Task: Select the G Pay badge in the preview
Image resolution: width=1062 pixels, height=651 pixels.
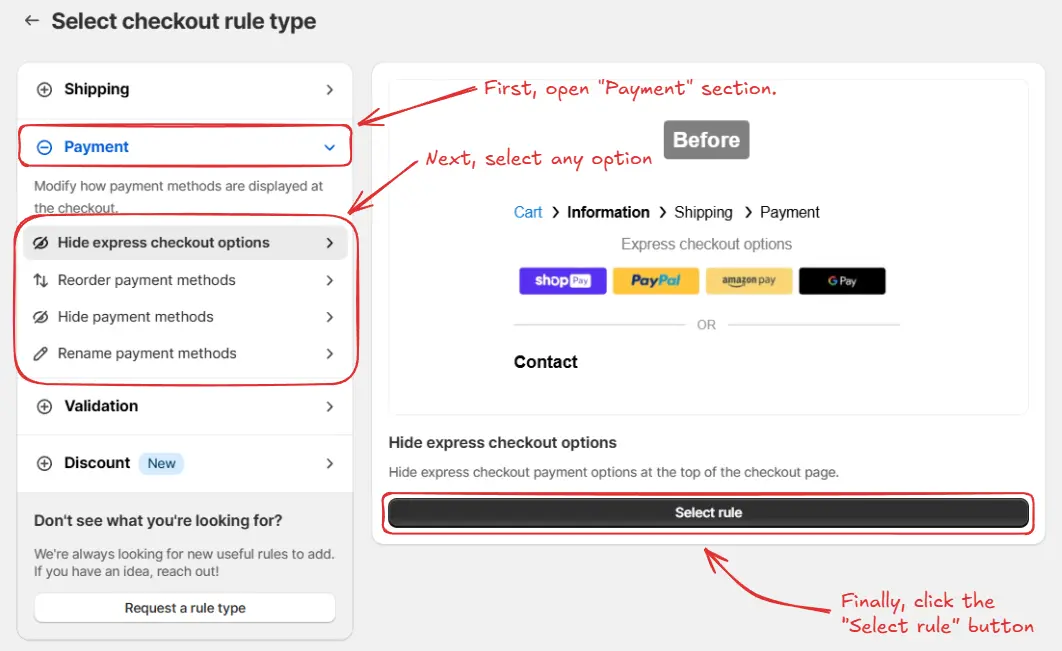Action: (842, 281)
